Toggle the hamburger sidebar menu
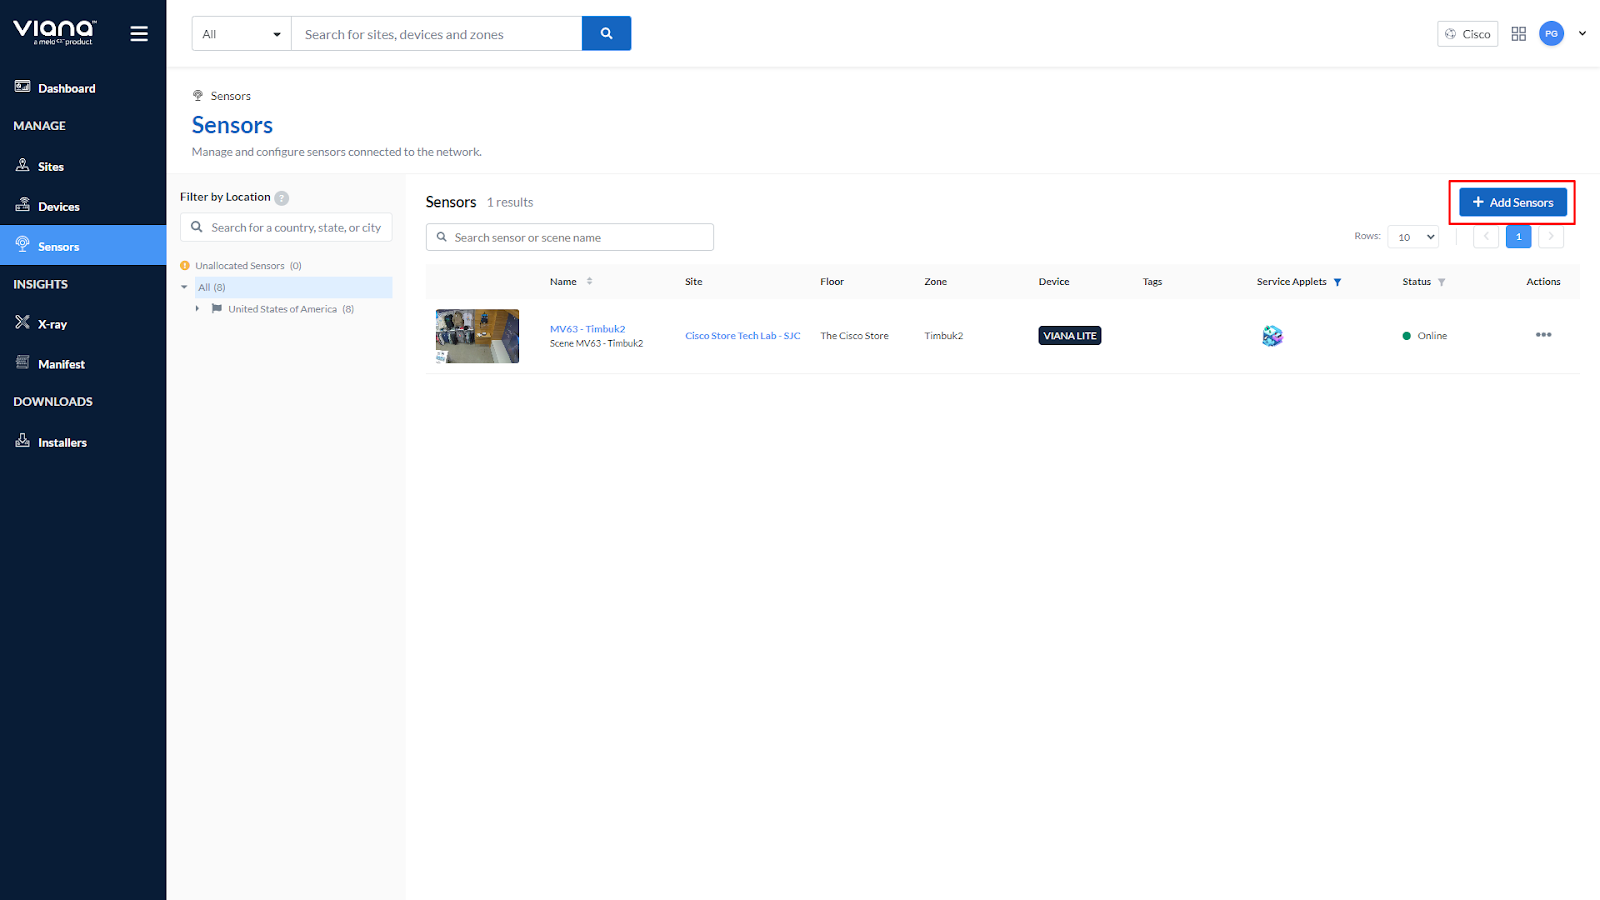Screen dimensions: 1600x900 139,34
